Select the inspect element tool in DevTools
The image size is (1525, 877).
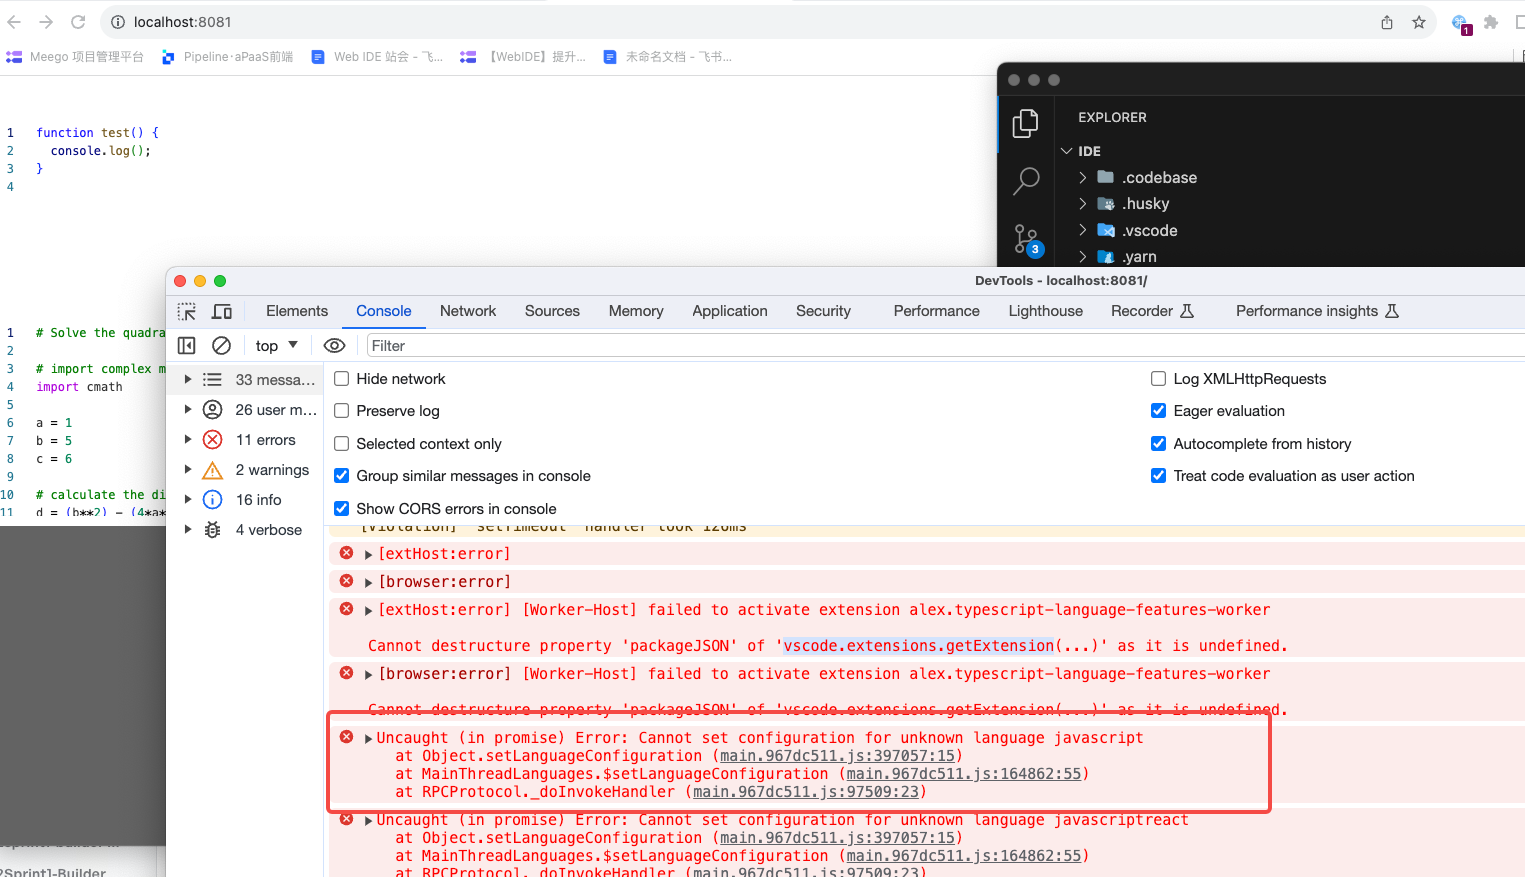[186, 312]
